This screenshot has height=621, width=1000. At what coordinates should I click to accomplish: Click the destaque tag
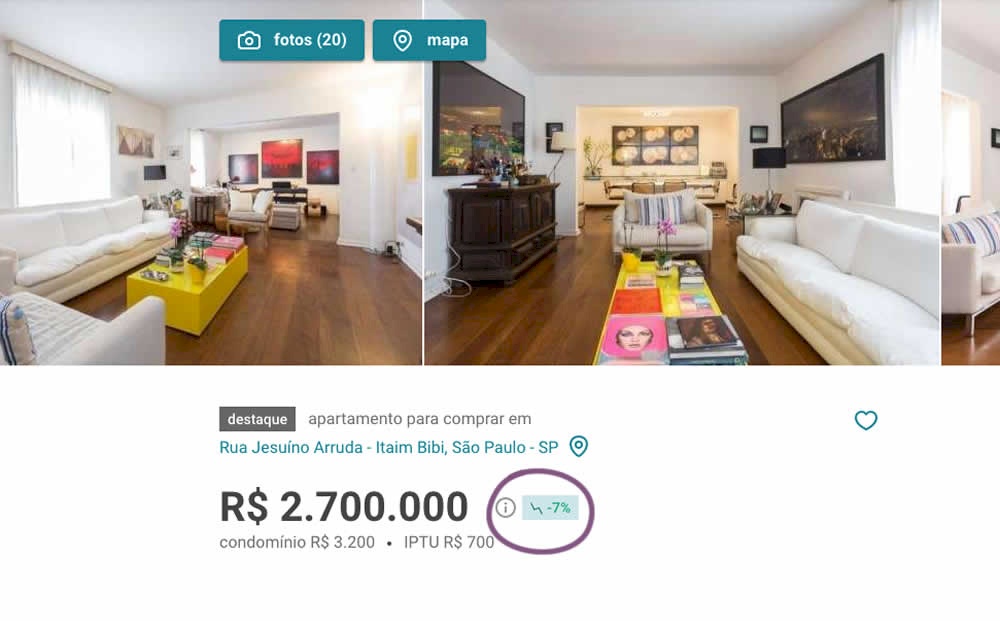point(257,419)
